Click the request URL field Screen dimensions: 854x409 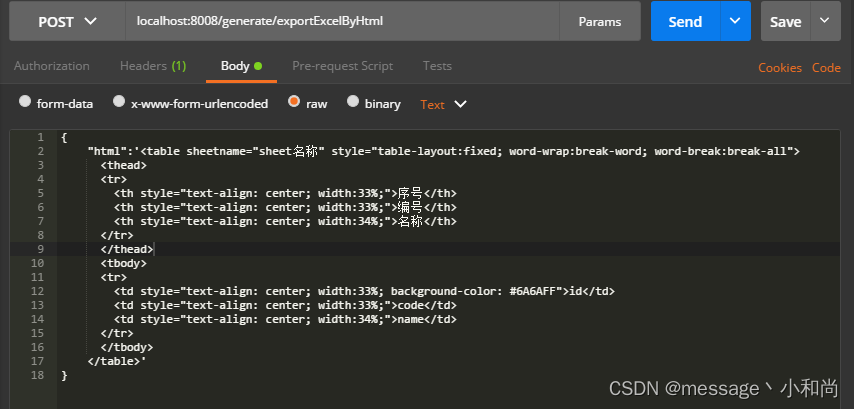(x=343, y=22)
